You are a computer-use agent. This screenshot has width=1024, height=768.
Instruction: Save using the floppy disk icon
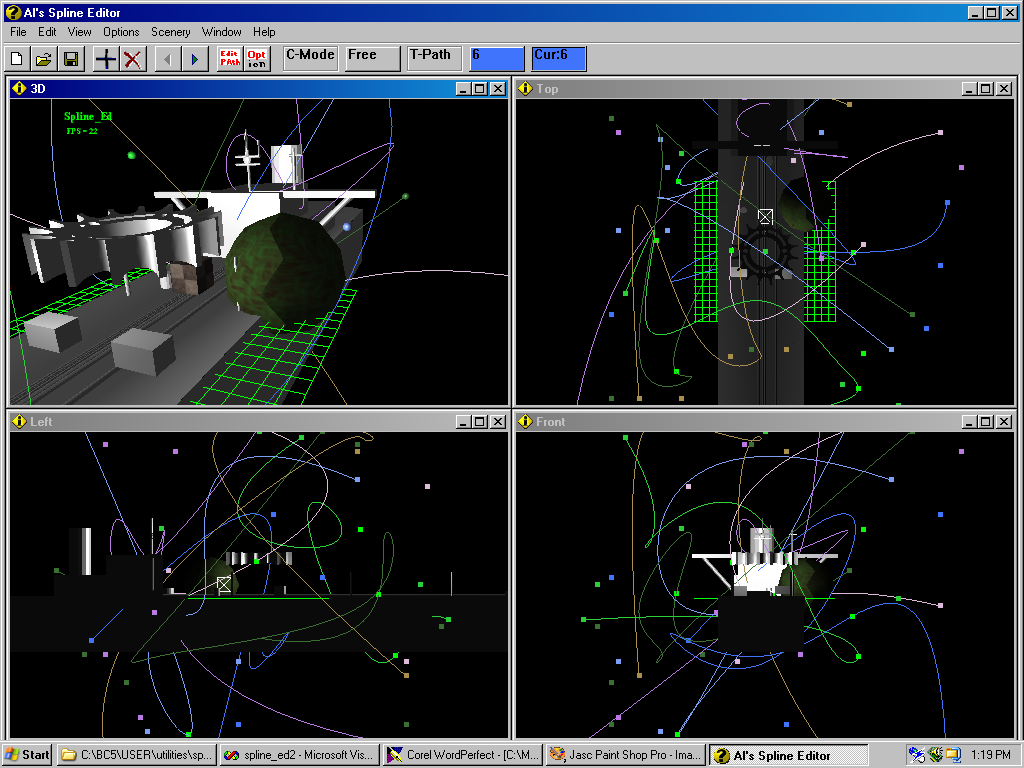point(71,59)
